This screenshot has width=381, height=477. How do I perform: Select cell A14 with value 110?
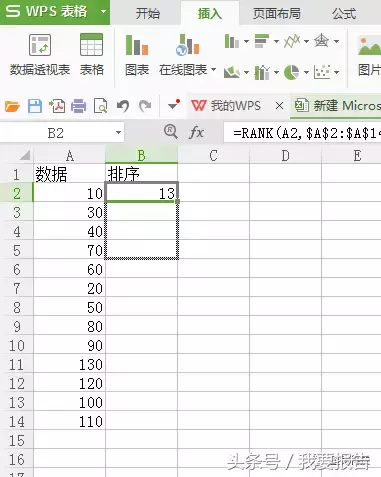coord(69,421)
